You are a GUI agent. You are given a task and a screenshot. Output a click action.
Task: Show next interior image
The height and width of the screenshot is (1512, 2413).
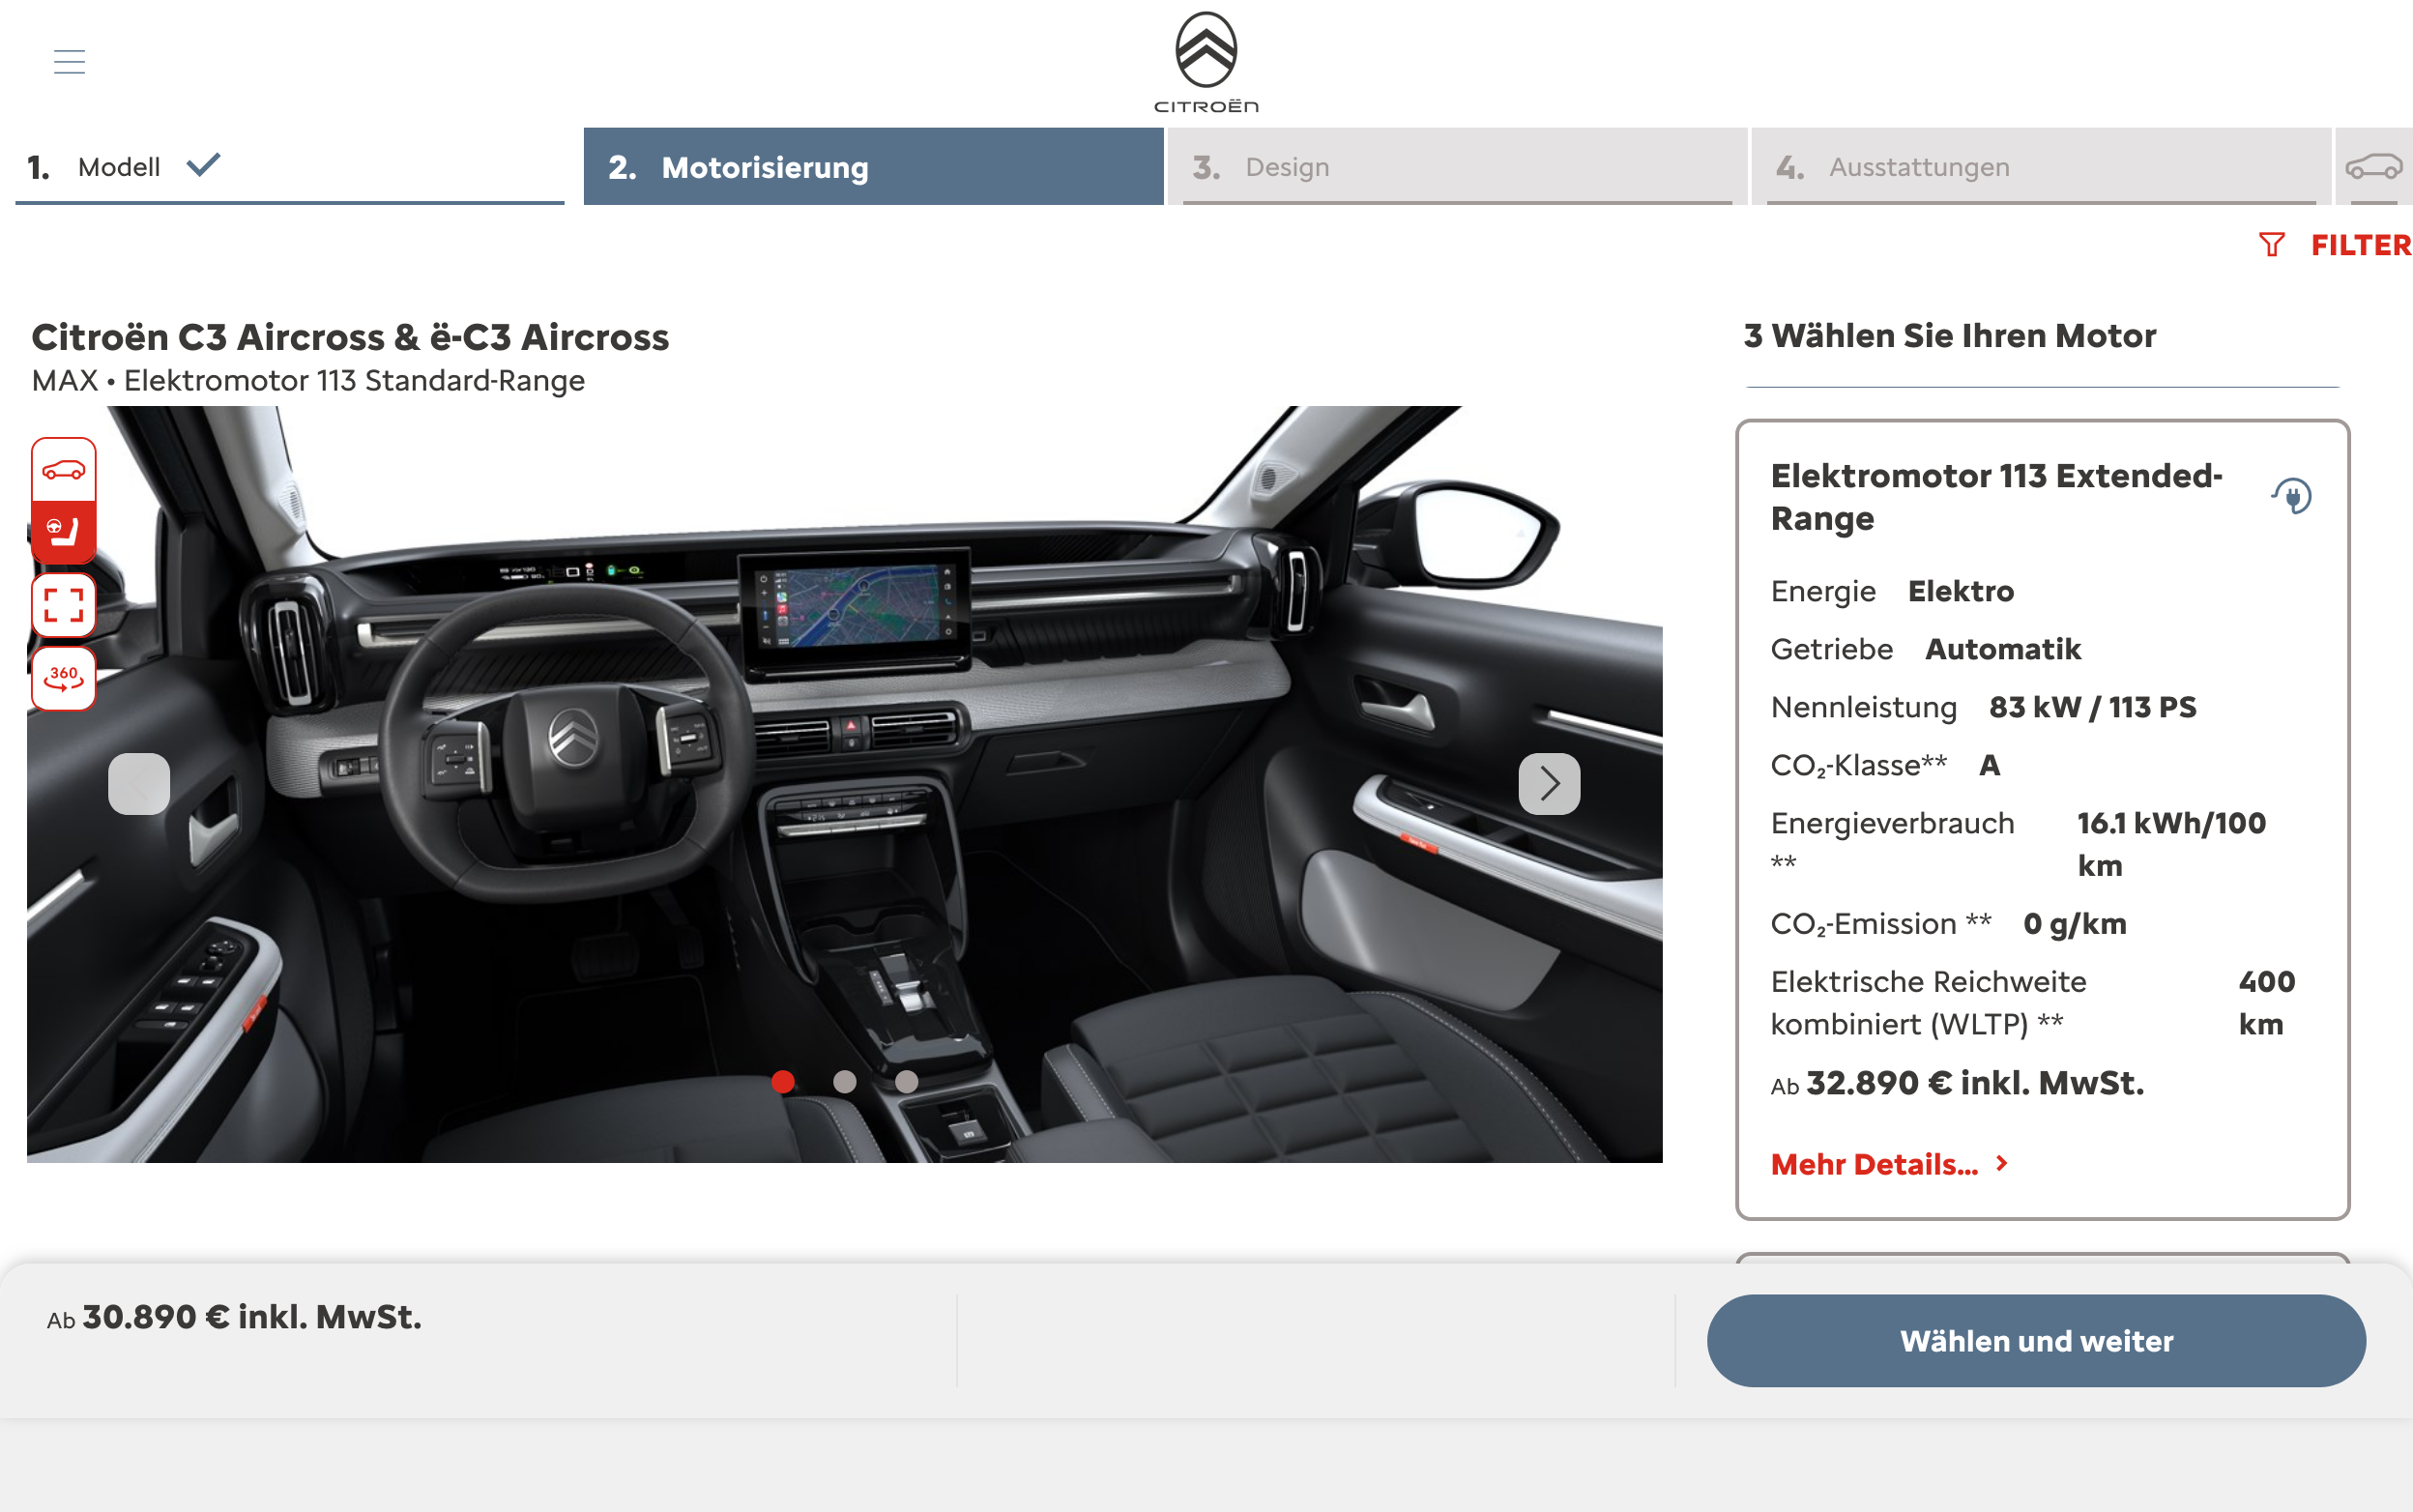[x=1549, y=783]
